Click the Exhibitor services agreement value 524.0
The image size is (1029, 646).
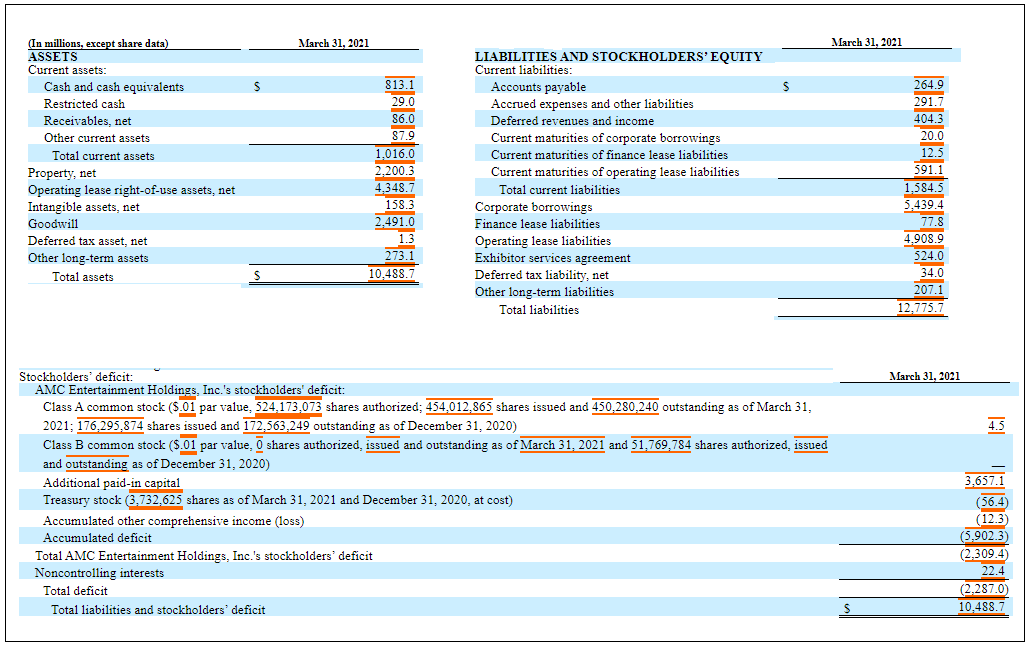929,257
